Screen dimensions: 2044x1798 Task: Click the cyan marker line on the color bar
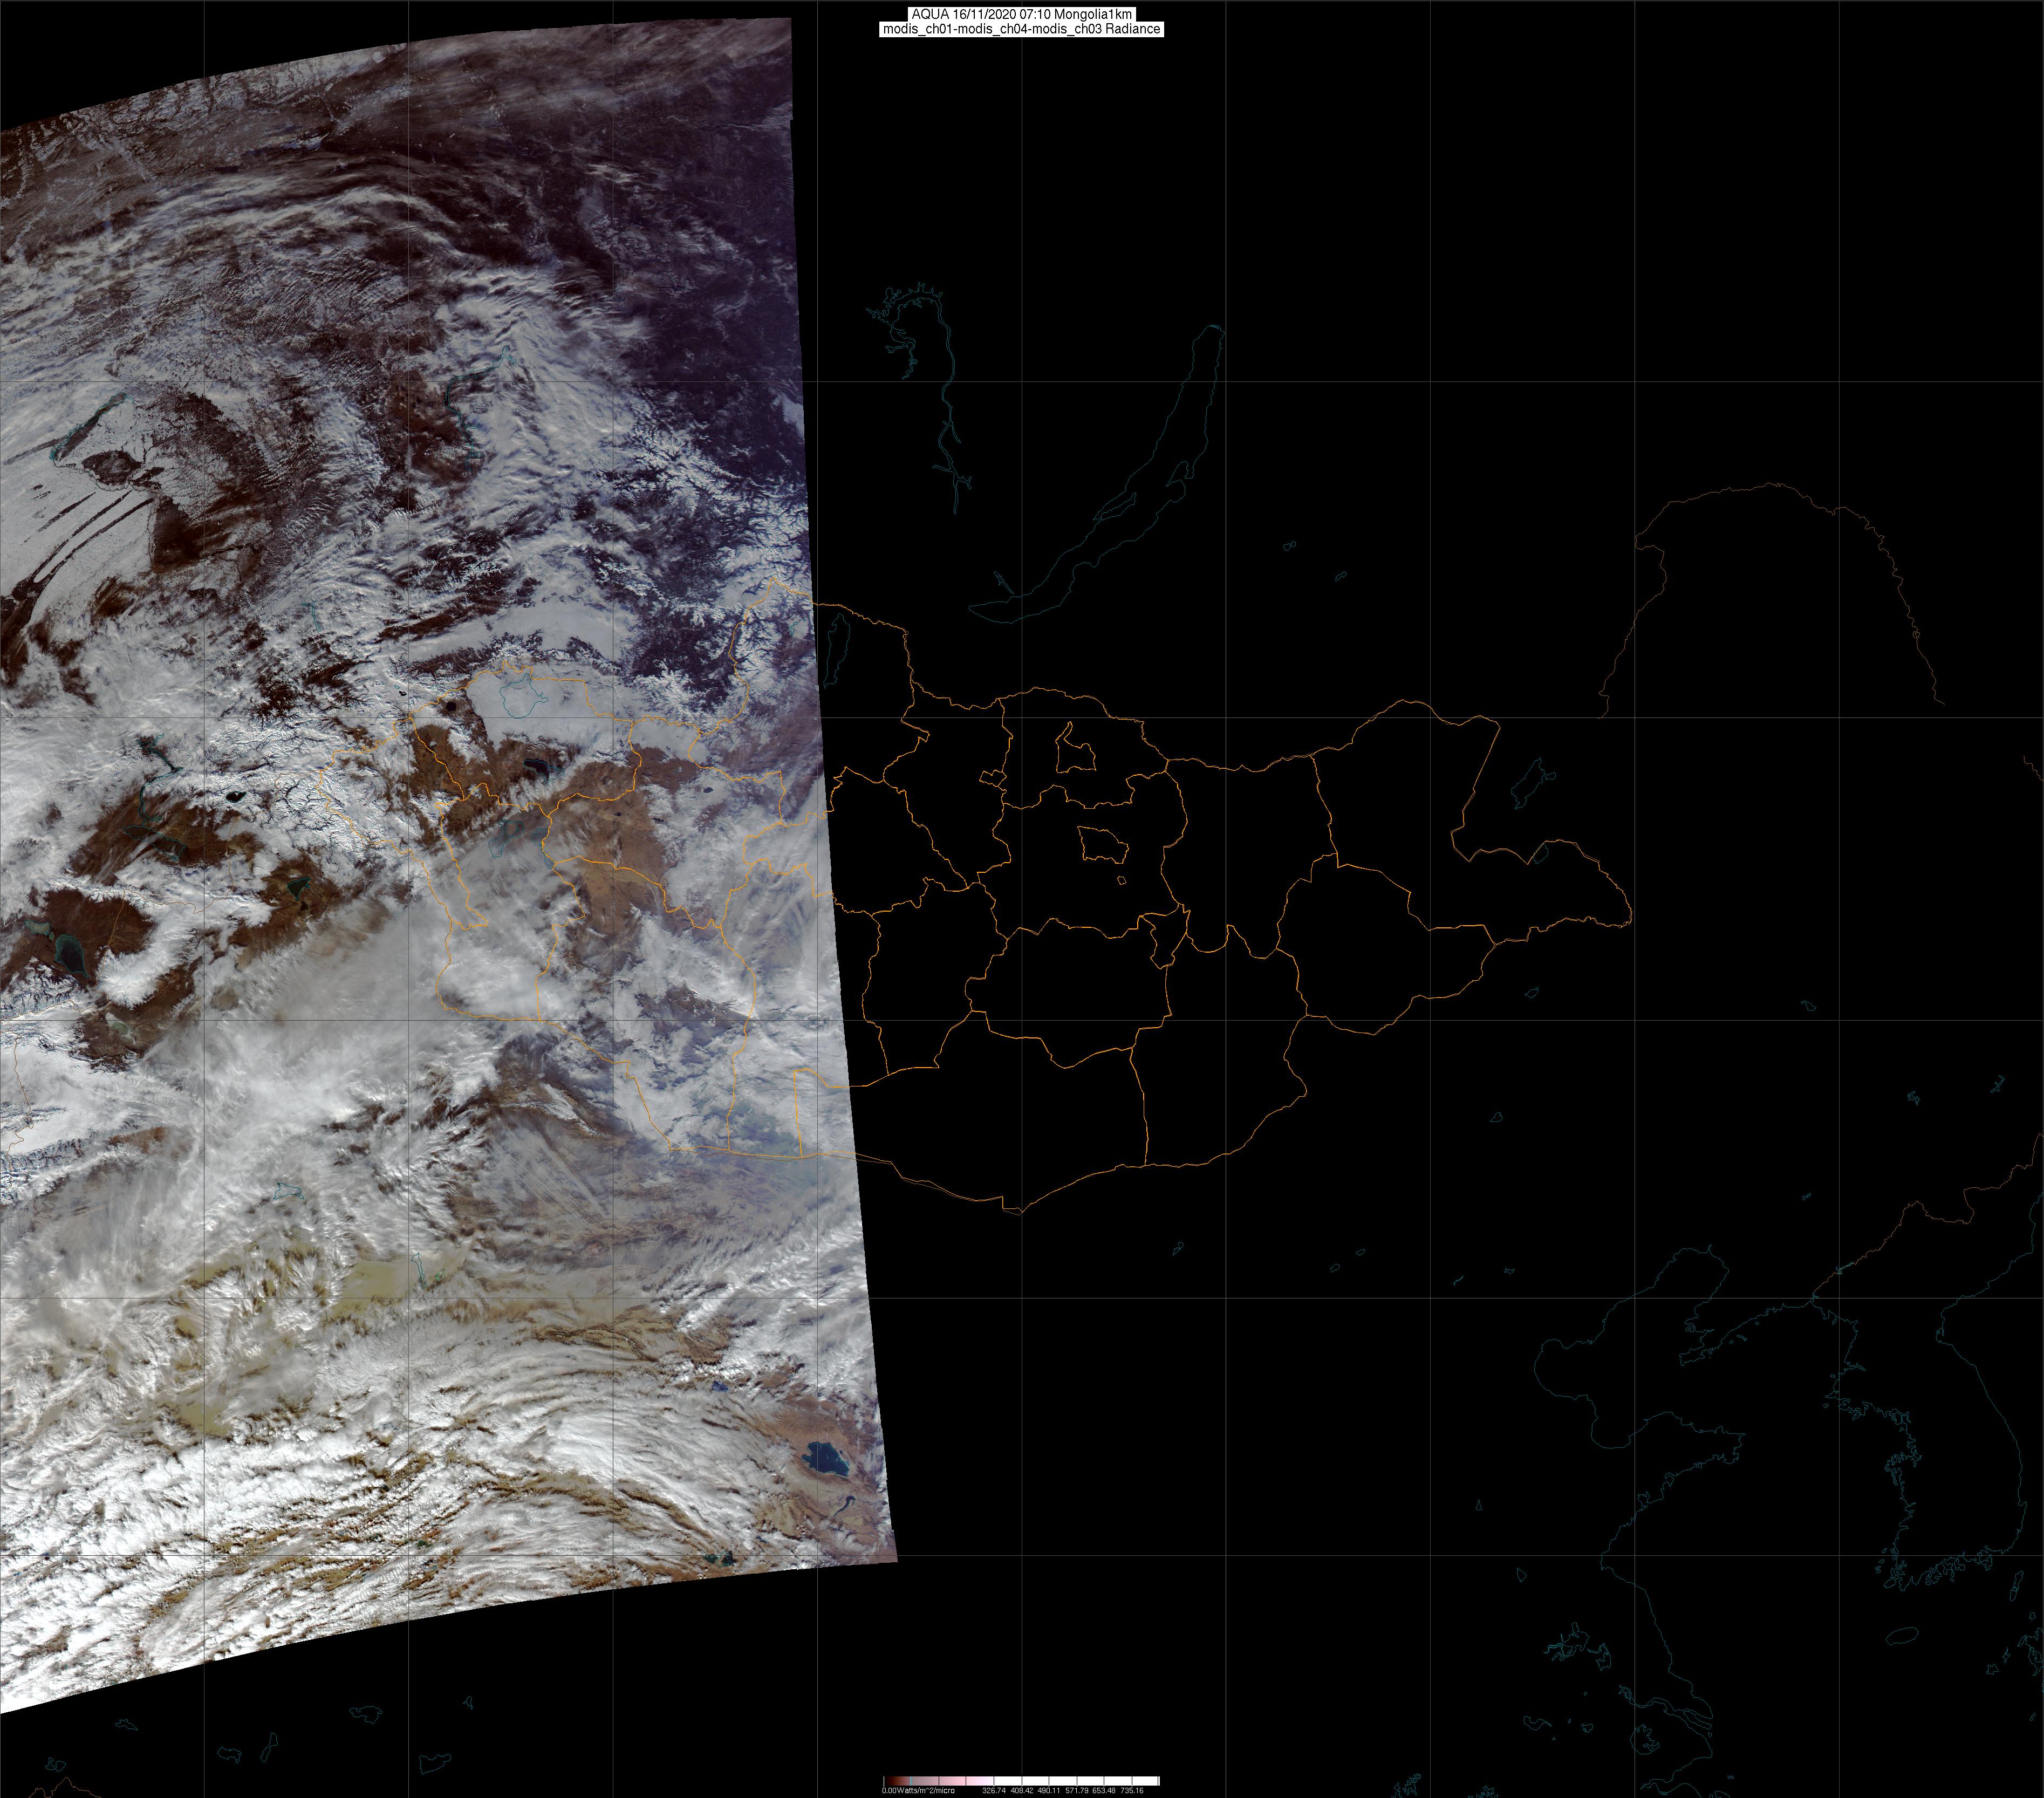click(911, 1781)
